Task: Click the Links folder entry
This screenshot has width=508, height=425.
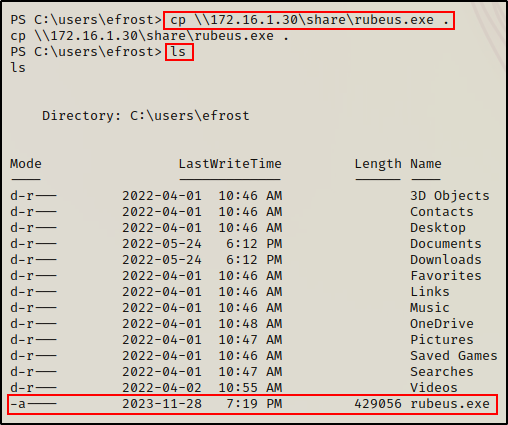Action: pyautogui.click(x=430, y=292)
